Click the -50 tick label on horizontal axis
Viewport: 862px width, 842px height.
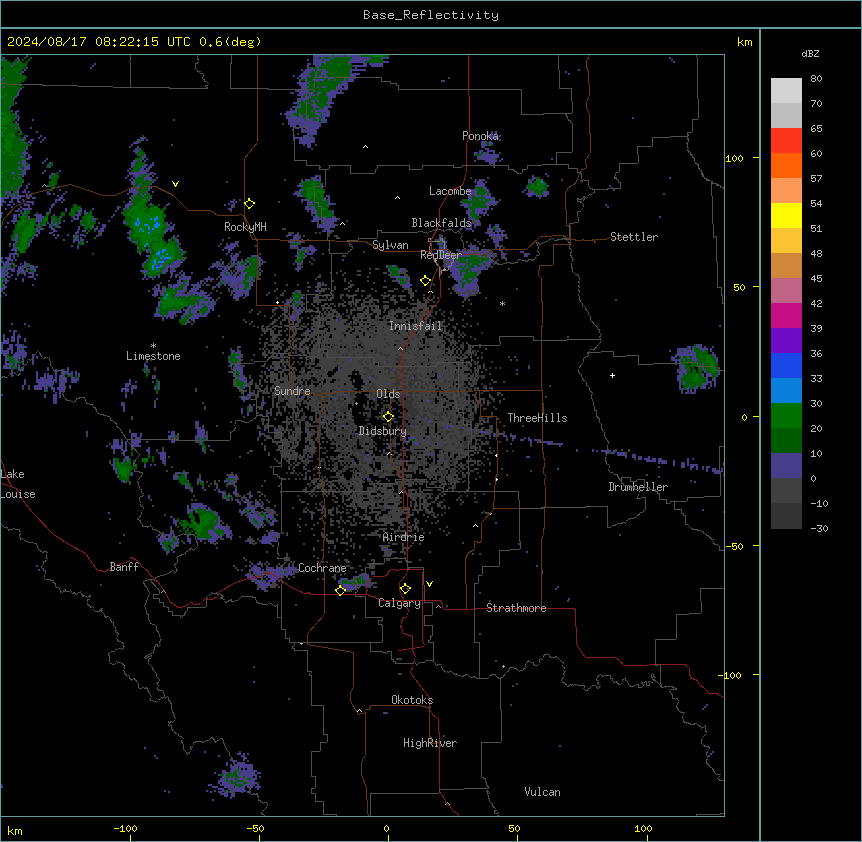(255, 828)
